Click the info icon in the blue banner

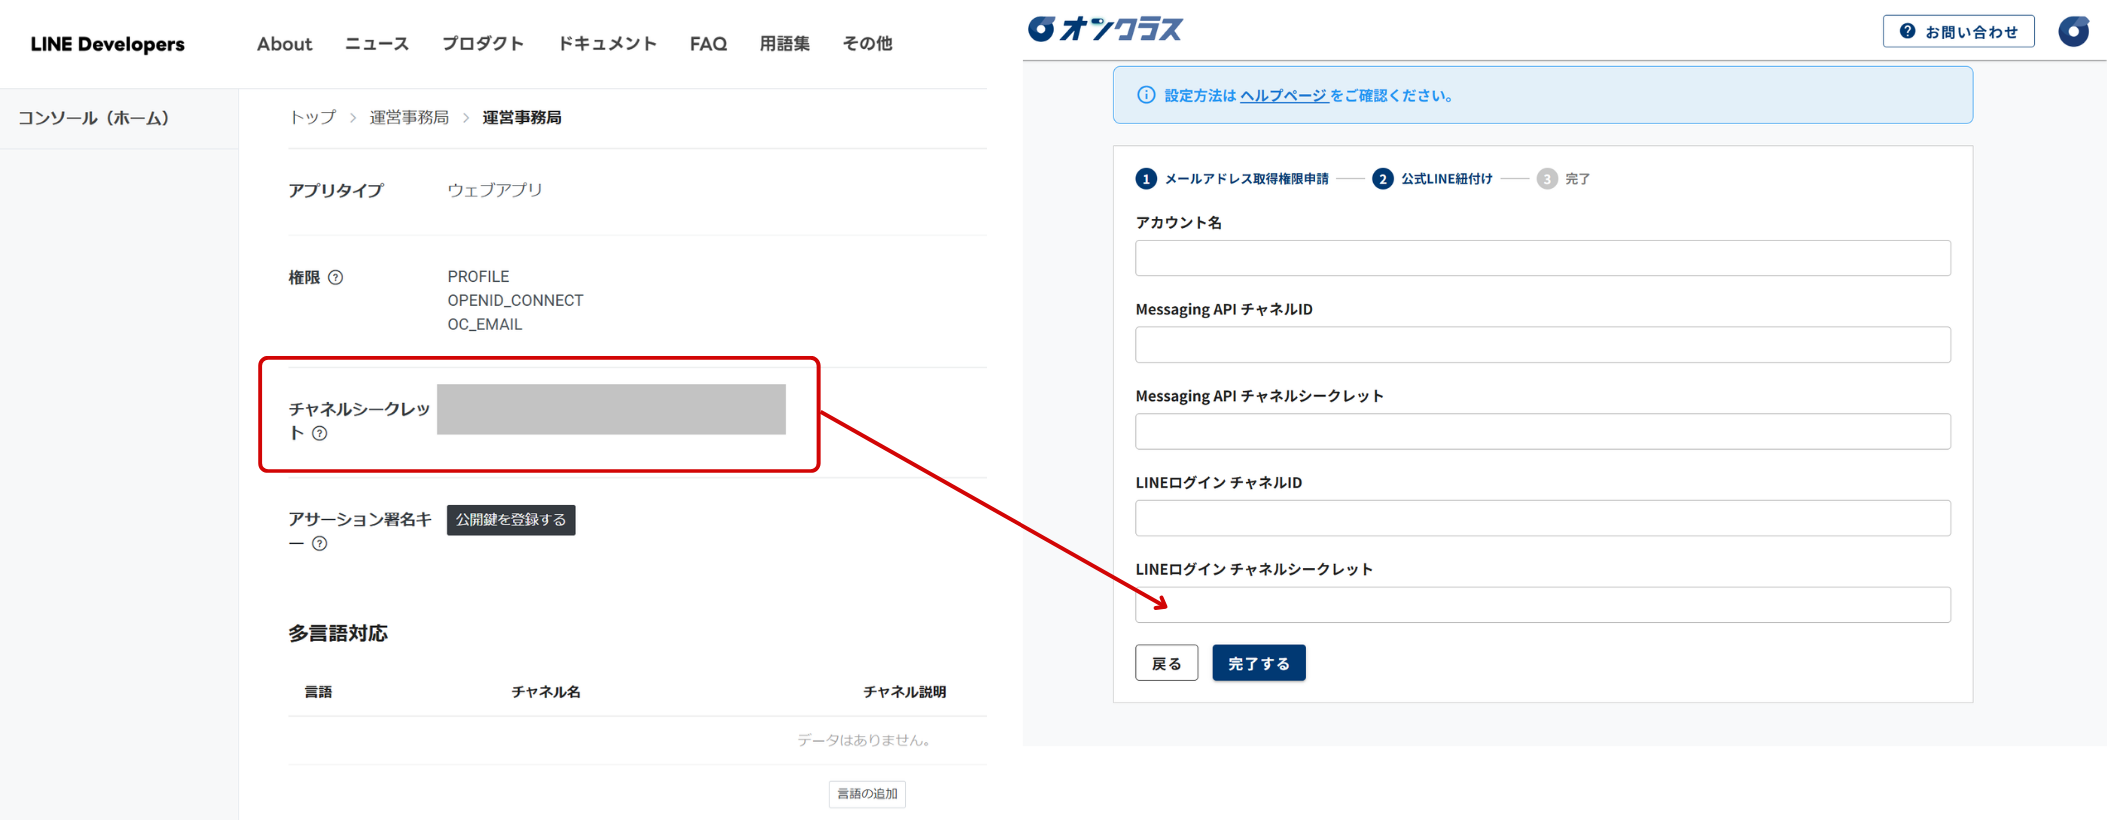pyautogui.click(x=1146, y=95)
